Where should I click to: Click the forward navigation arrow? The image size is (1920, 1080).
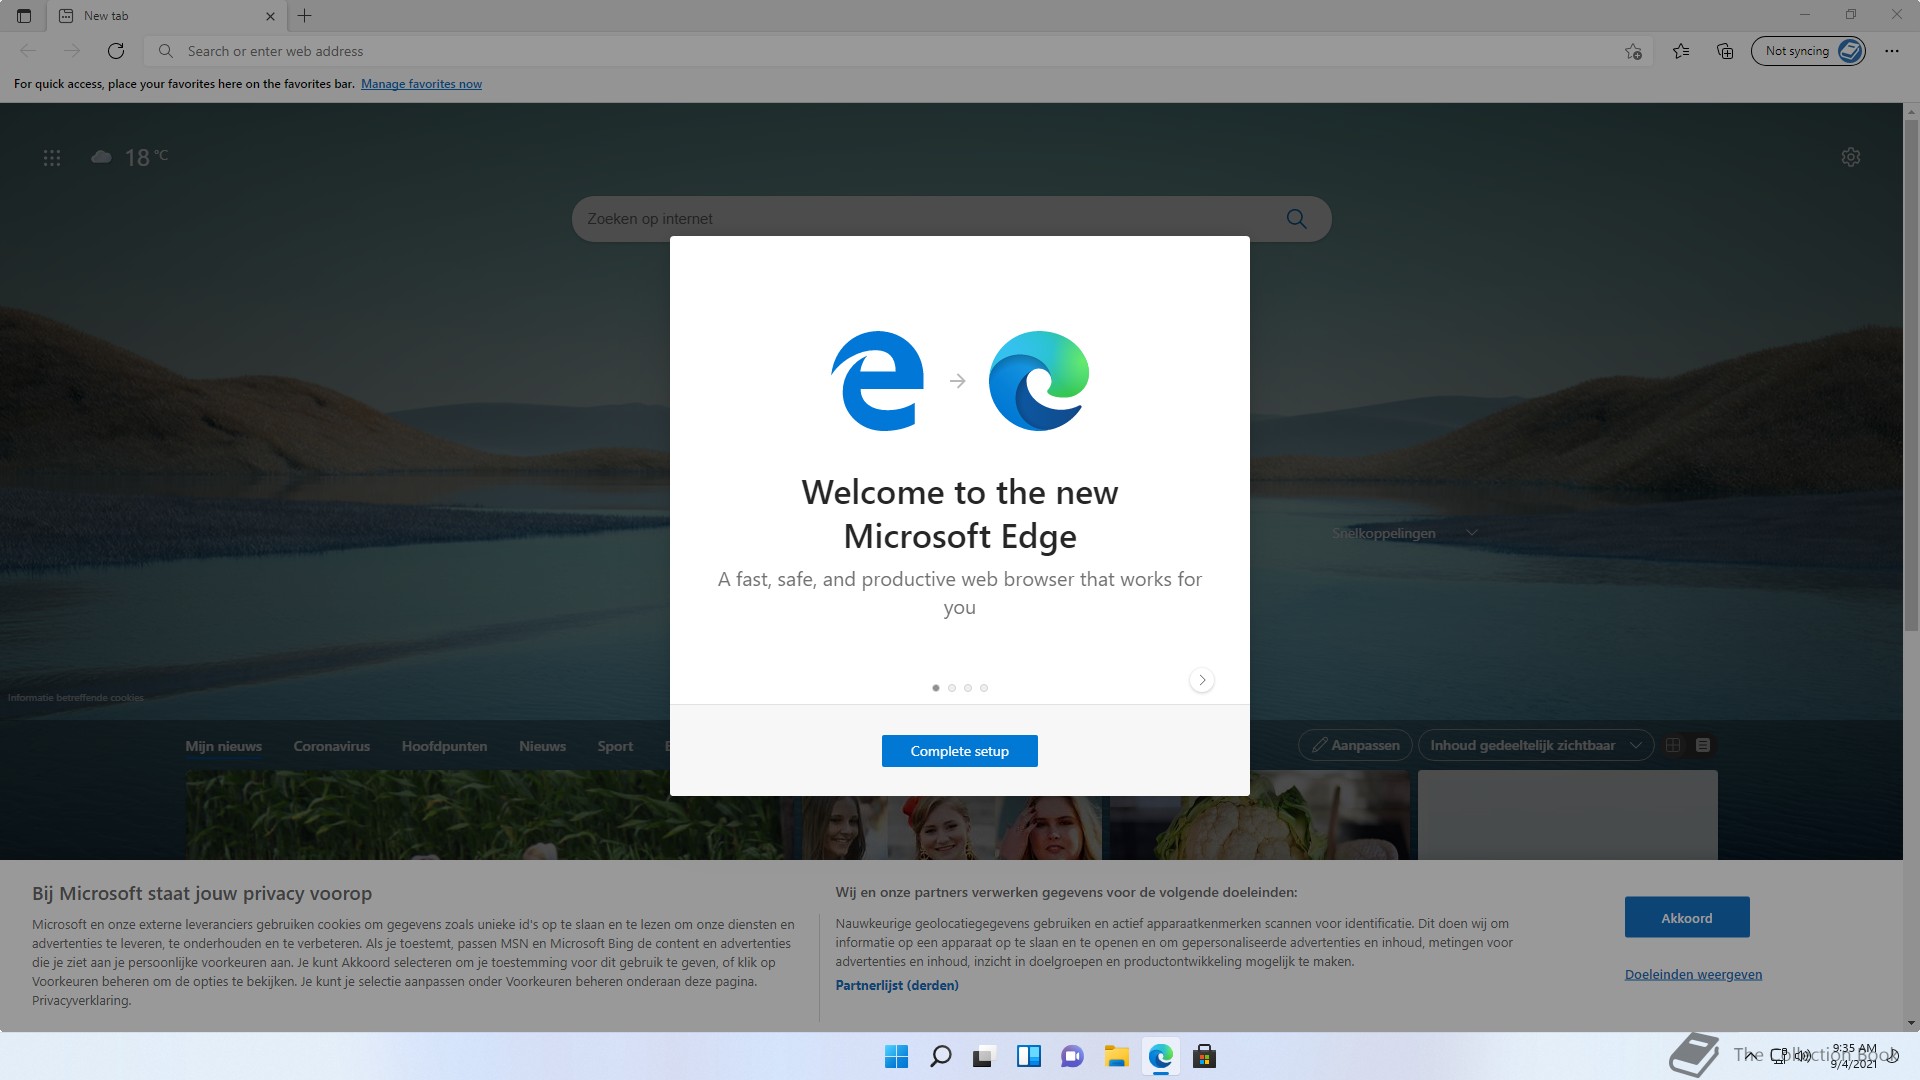tap(72, 51)
